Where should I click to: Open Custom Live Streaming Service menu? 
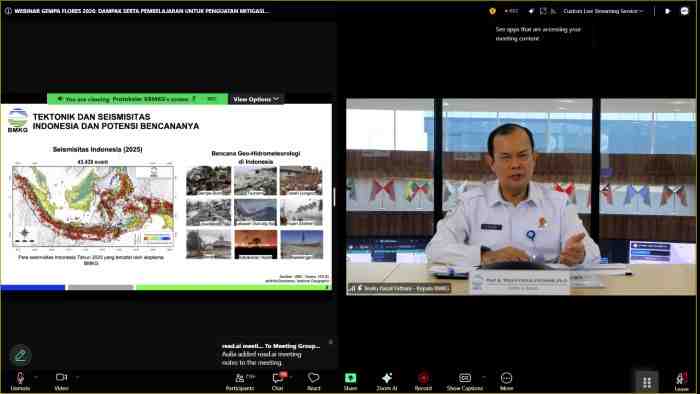tap(603, 11)
